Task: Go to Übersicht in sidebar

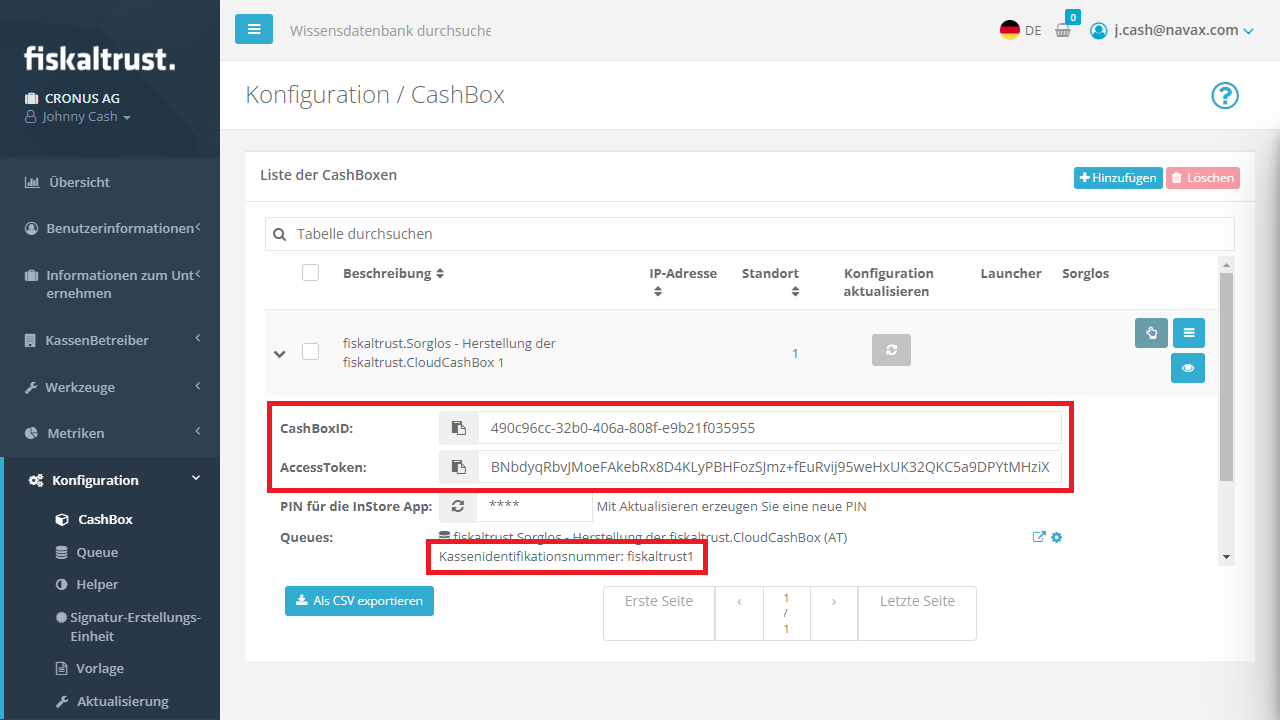Action: pyautogui.click(x=79, y=182)
